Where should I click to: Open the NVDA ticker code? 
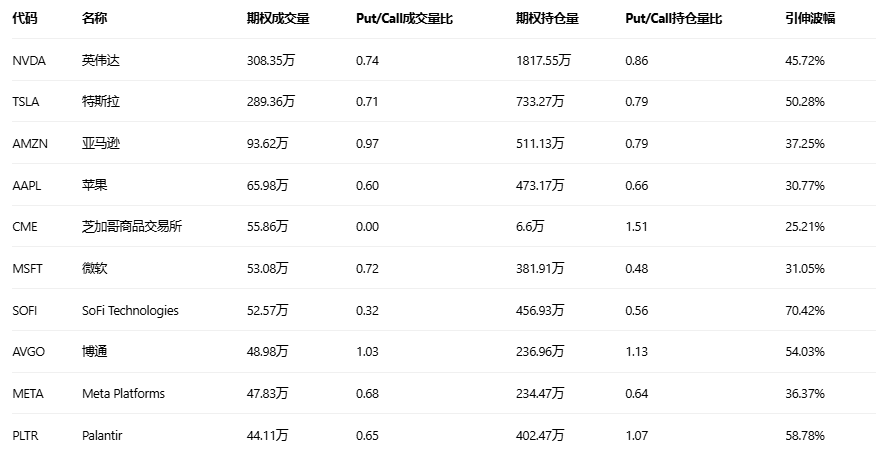click(x=28, y=61)
